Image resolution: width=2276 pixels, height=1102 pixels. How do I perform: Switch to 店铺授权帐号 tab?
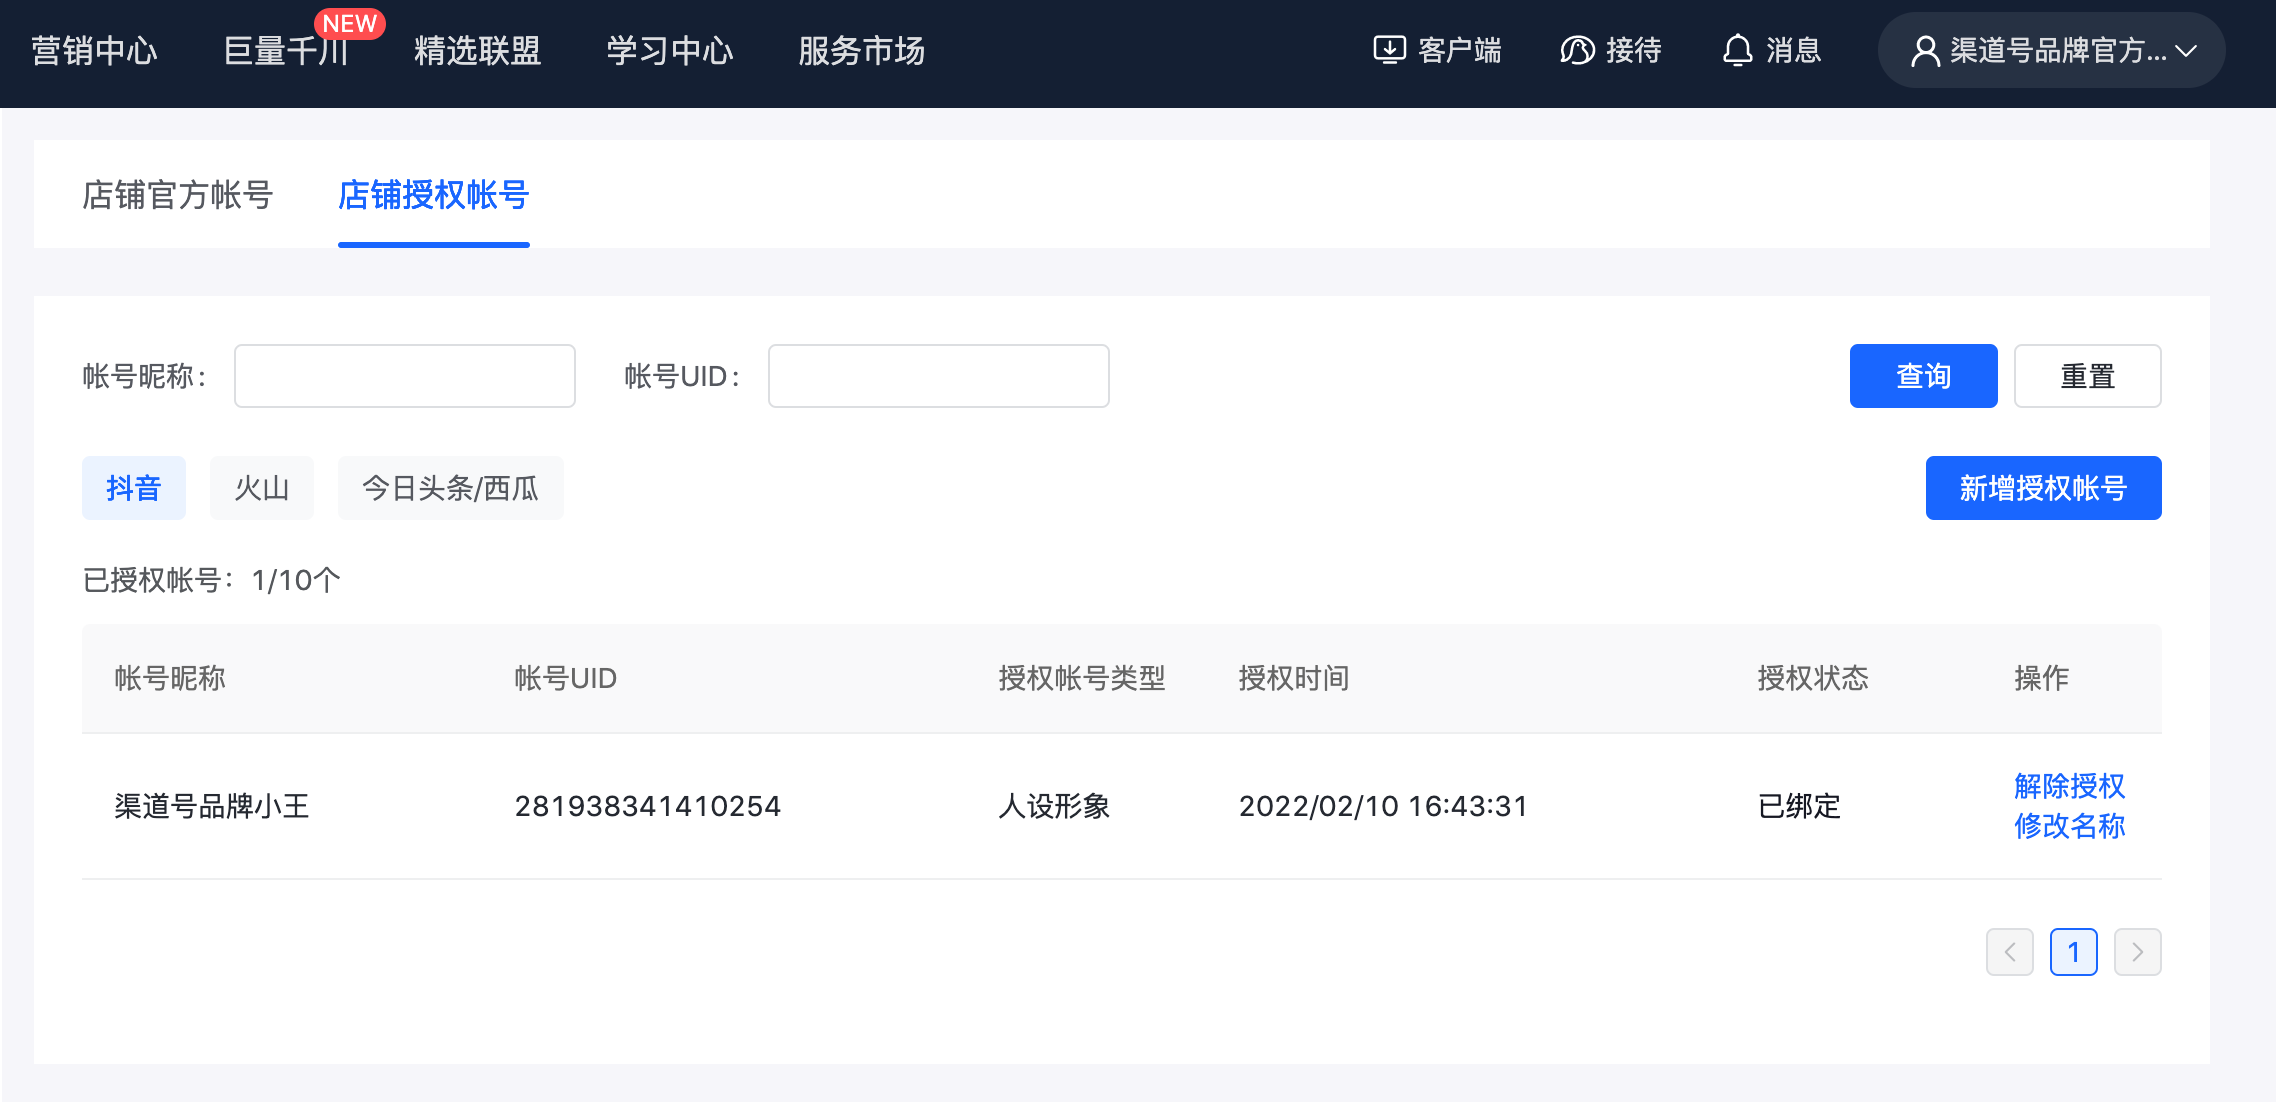click(433, 195)
